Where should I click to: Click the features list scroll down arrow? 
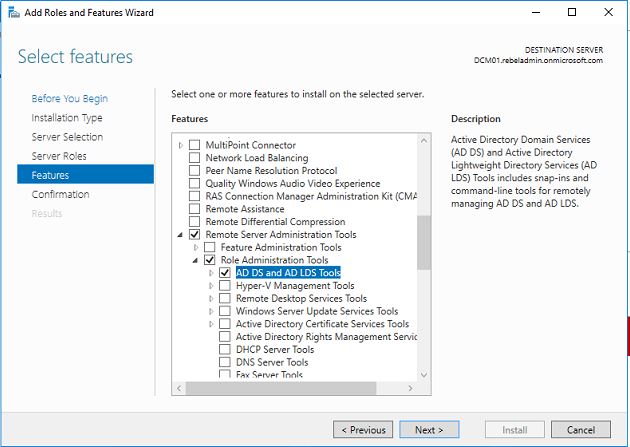424,375
